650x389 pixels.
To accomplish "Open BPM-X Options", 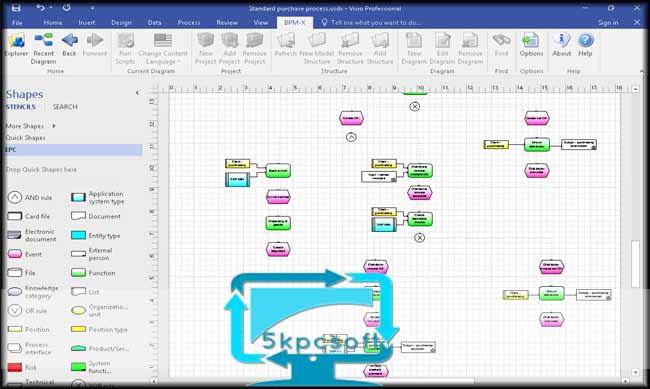I will 531,45.
